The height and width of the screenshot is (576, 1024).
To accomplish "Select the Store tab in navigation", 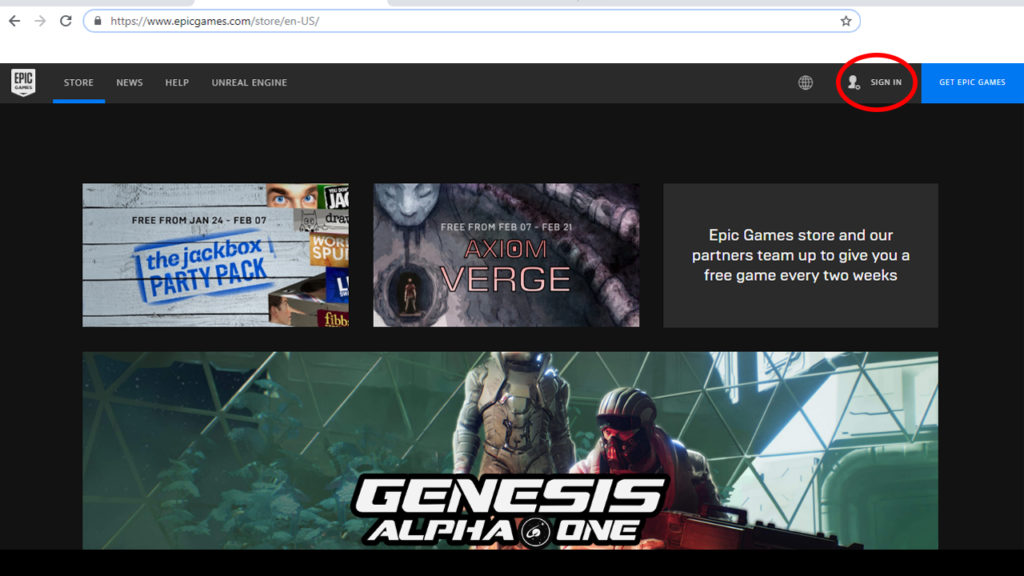I will 79,83.
